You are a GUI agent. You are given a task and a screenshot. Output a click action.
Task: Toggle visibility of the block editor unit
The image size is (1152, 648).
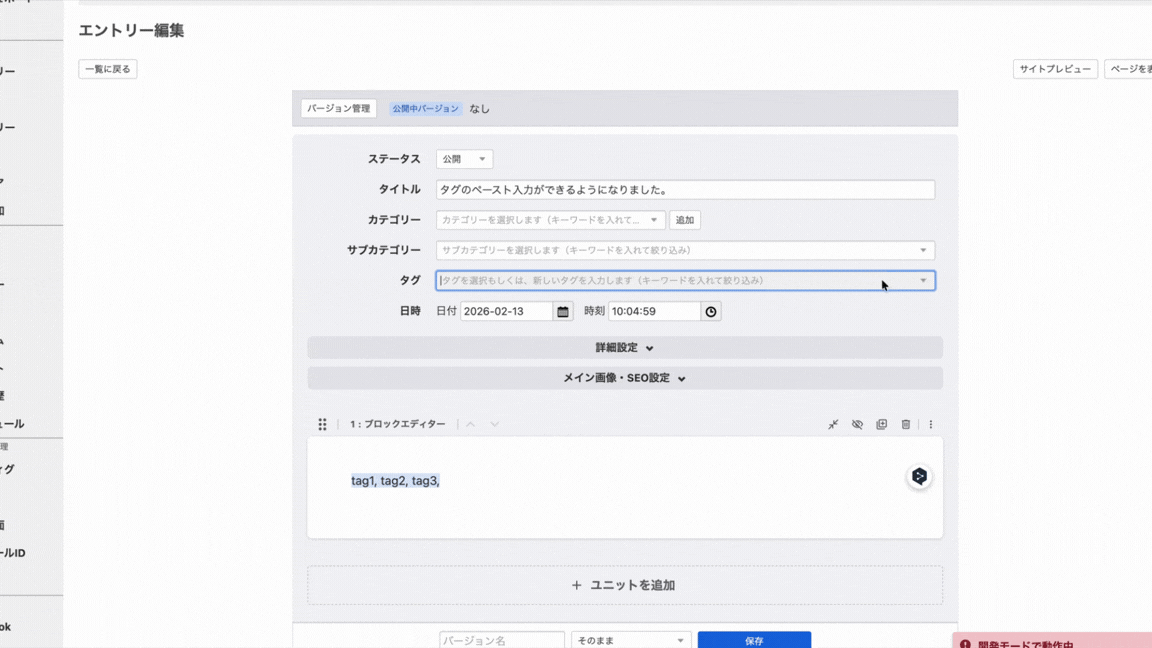(857, 425)
